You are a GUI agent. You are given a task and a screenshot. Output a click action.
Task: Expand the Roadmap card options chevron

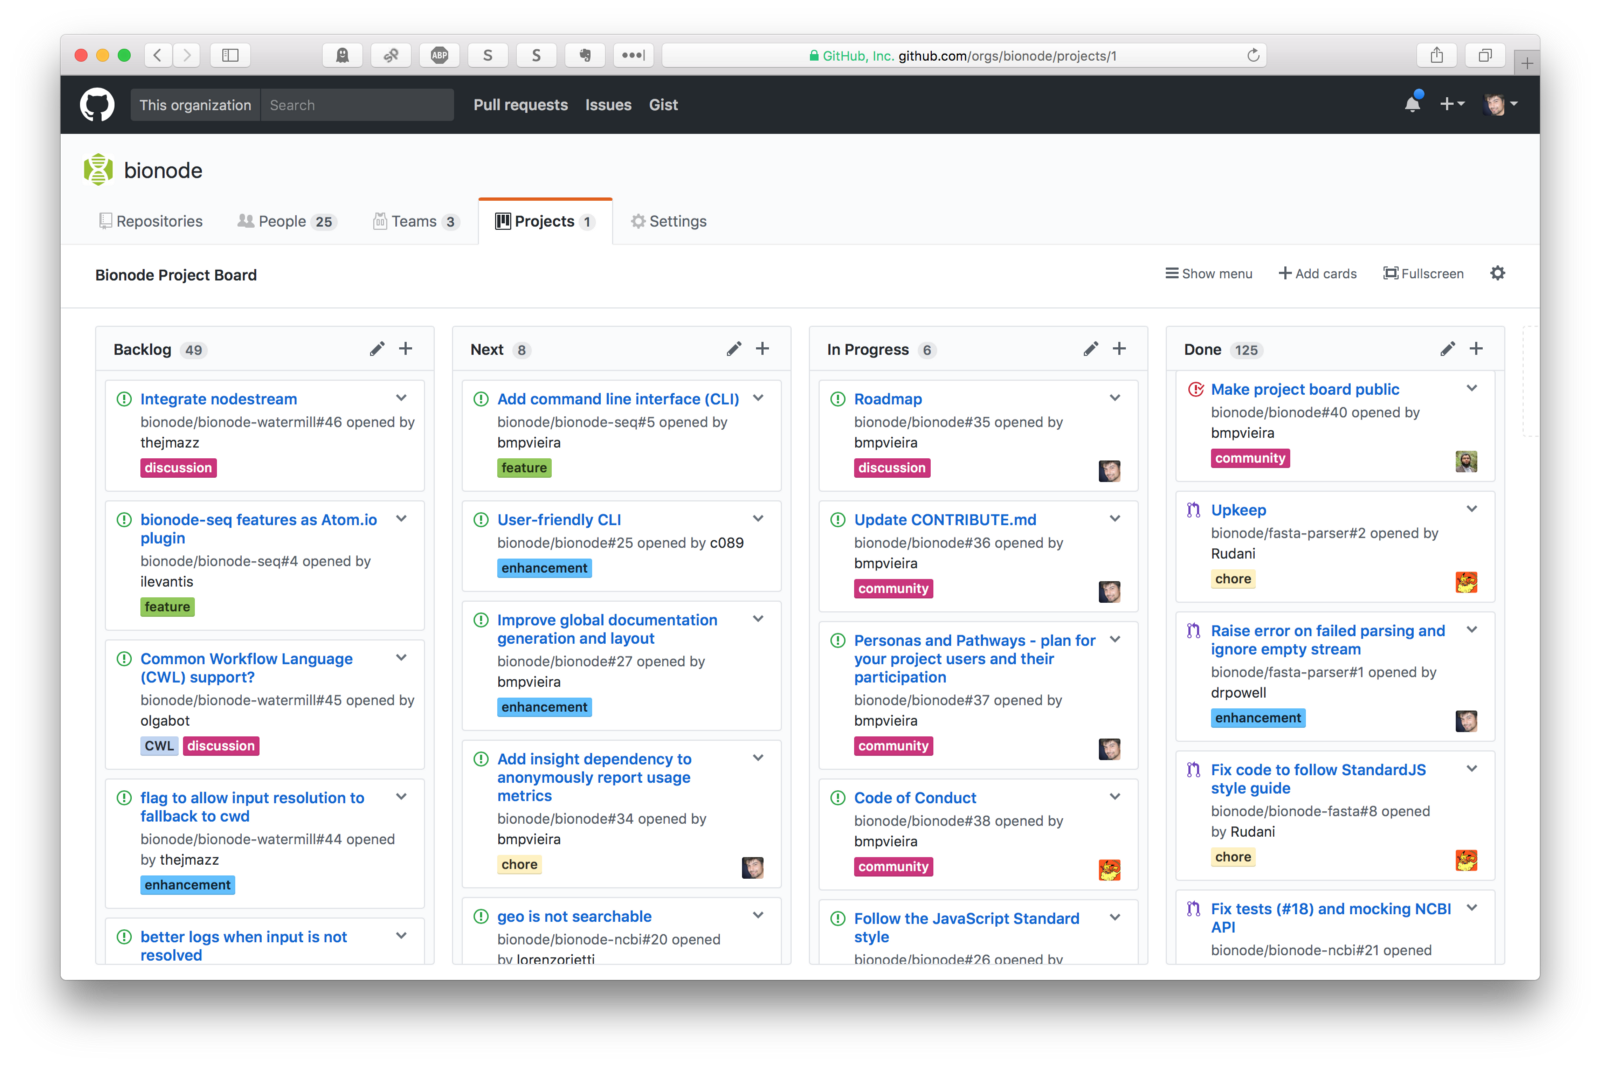1114,397
